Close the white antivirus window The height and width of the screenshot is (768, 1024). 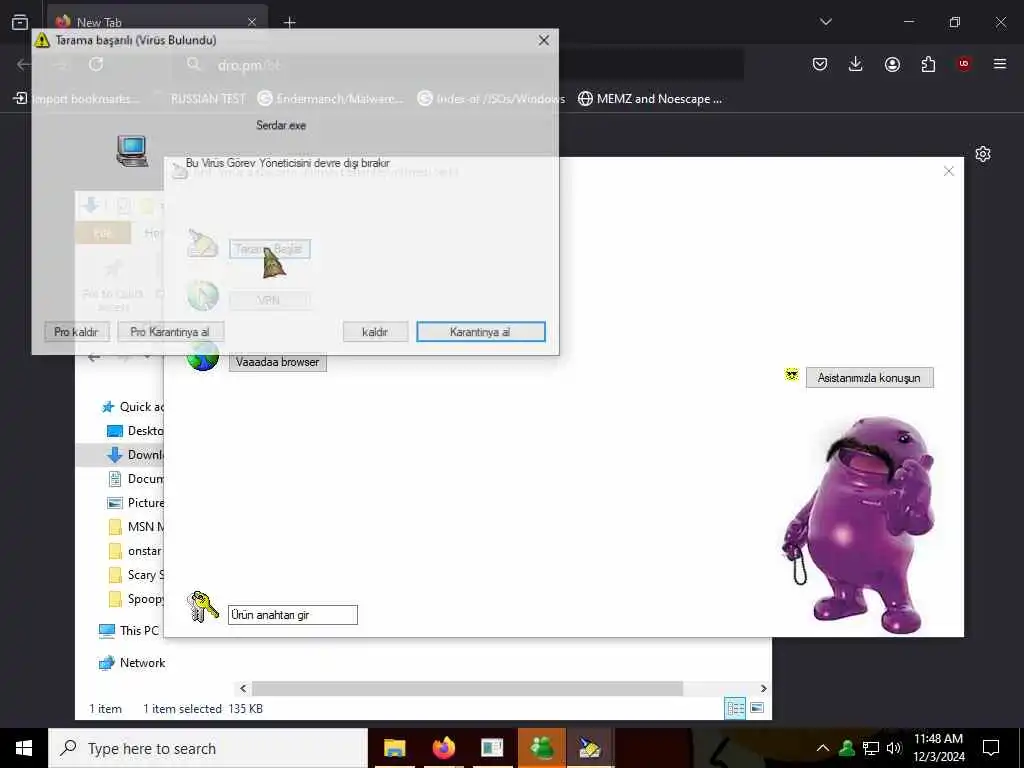point(949,171)
